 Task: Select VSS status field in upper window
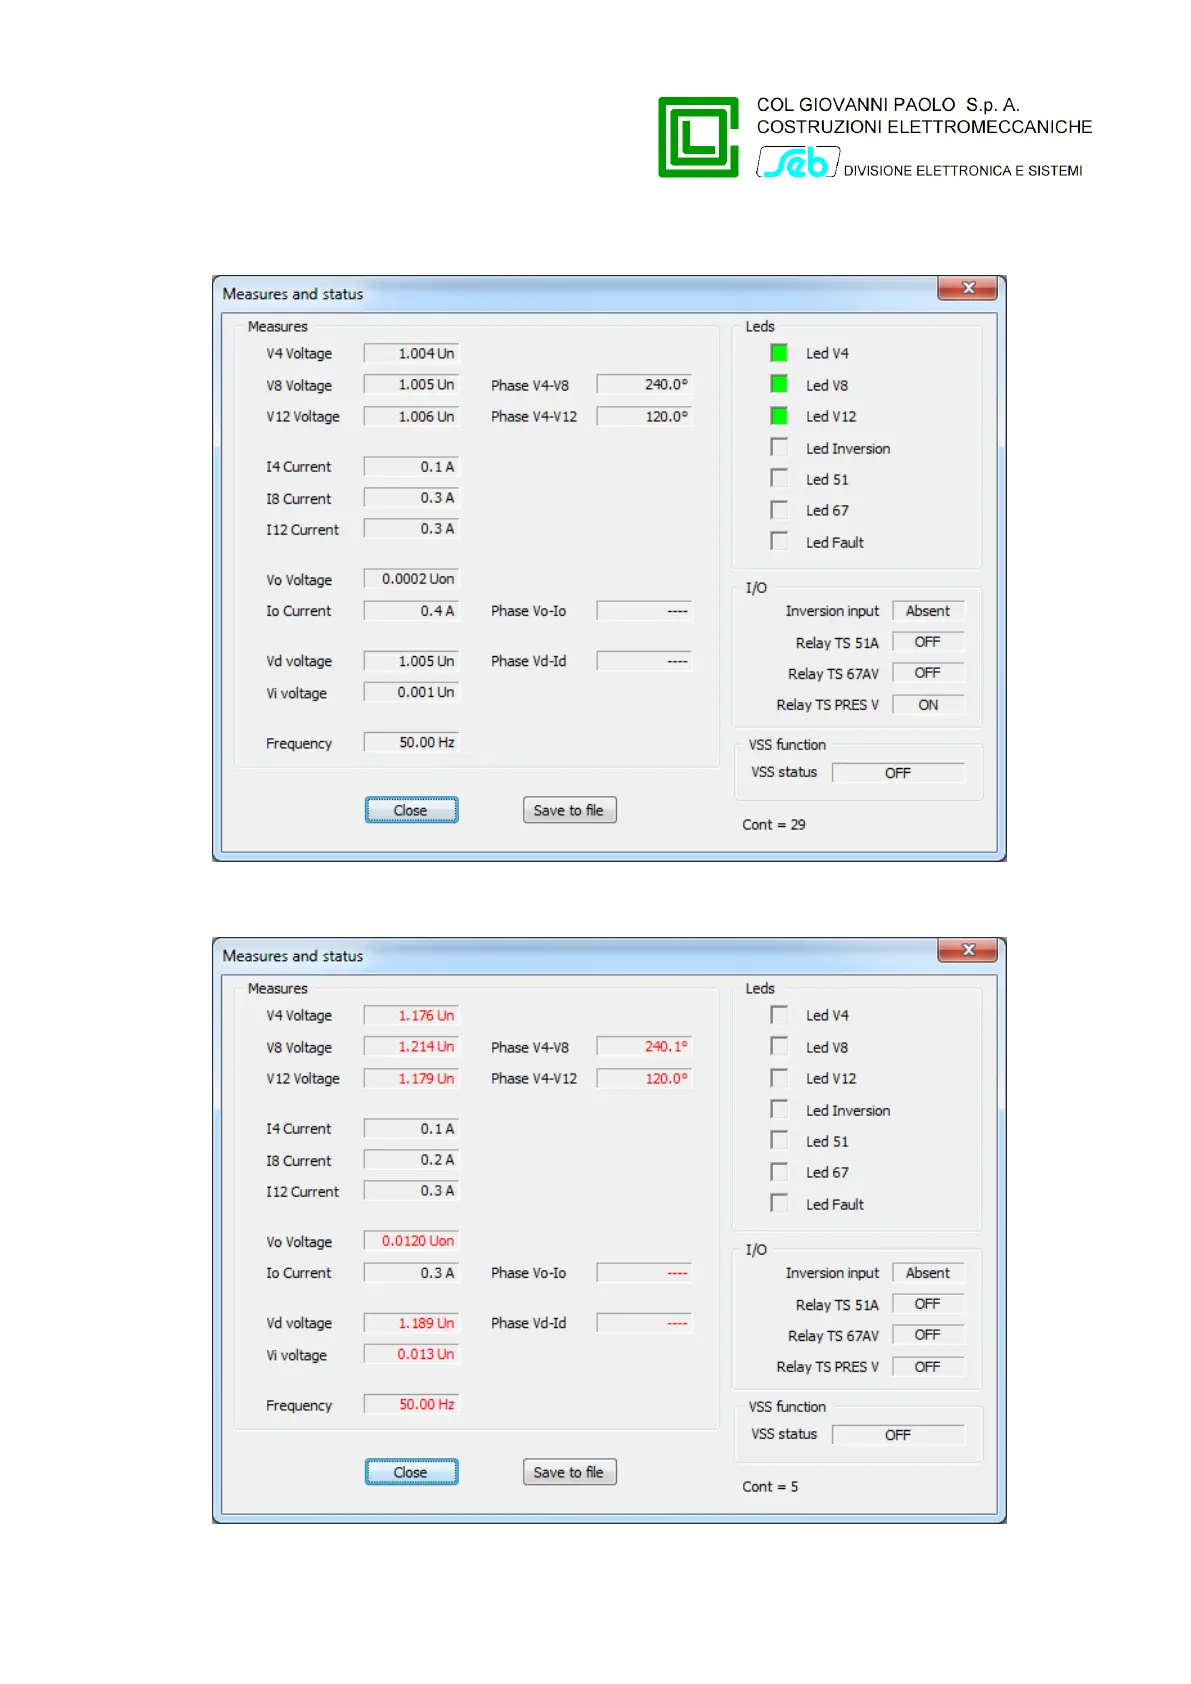[898, 772]
